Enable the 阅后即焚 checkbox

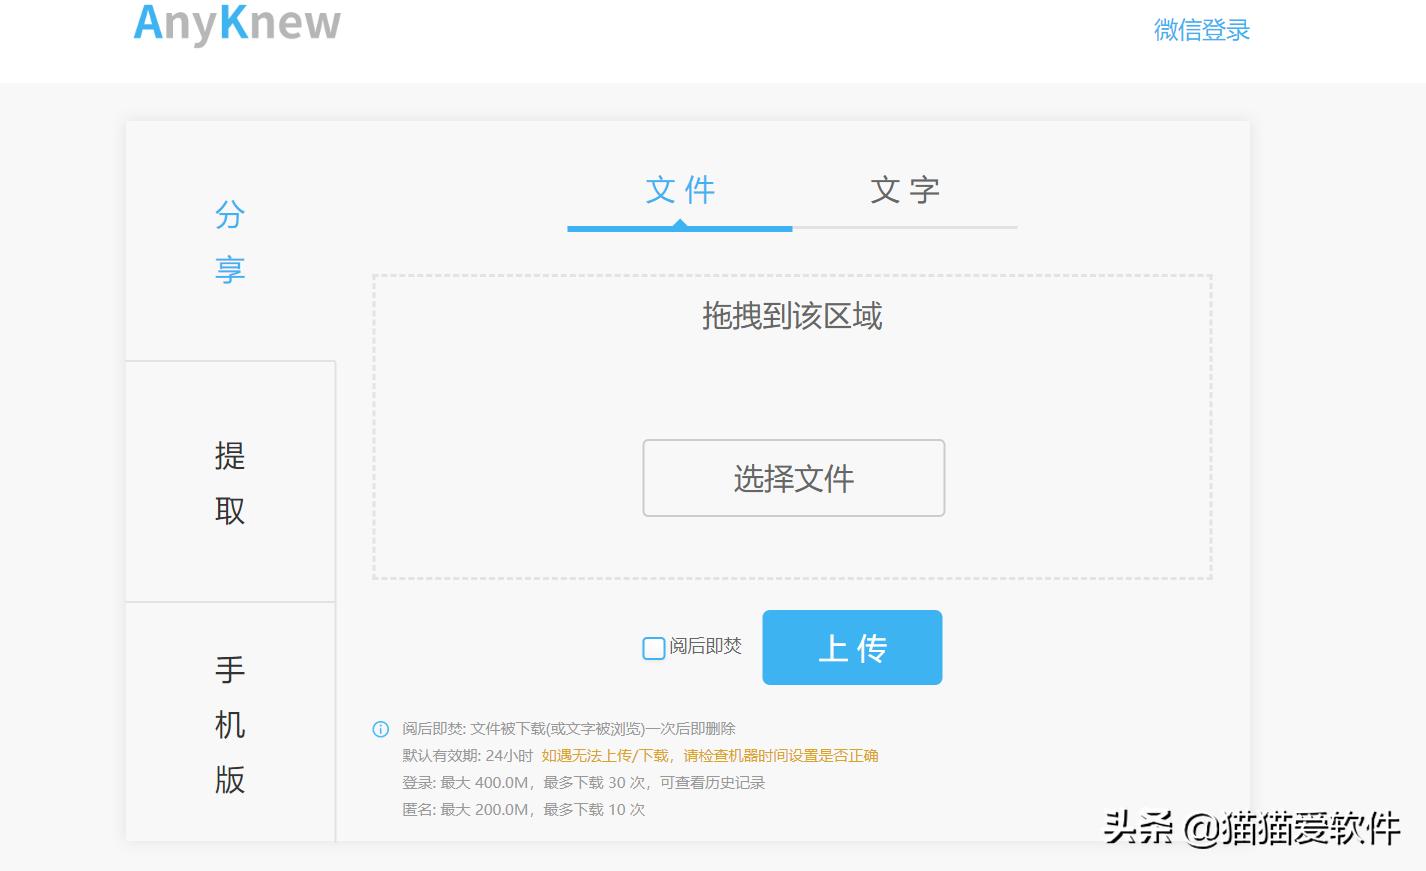pos(652,648)
